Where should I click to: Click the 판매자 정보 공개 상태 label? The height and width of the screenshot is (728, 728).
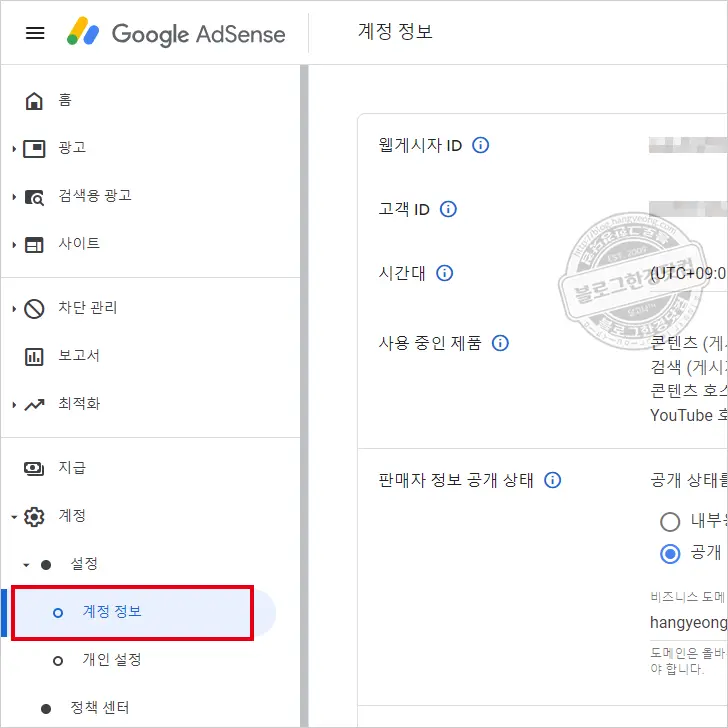[x=456, y=480]
